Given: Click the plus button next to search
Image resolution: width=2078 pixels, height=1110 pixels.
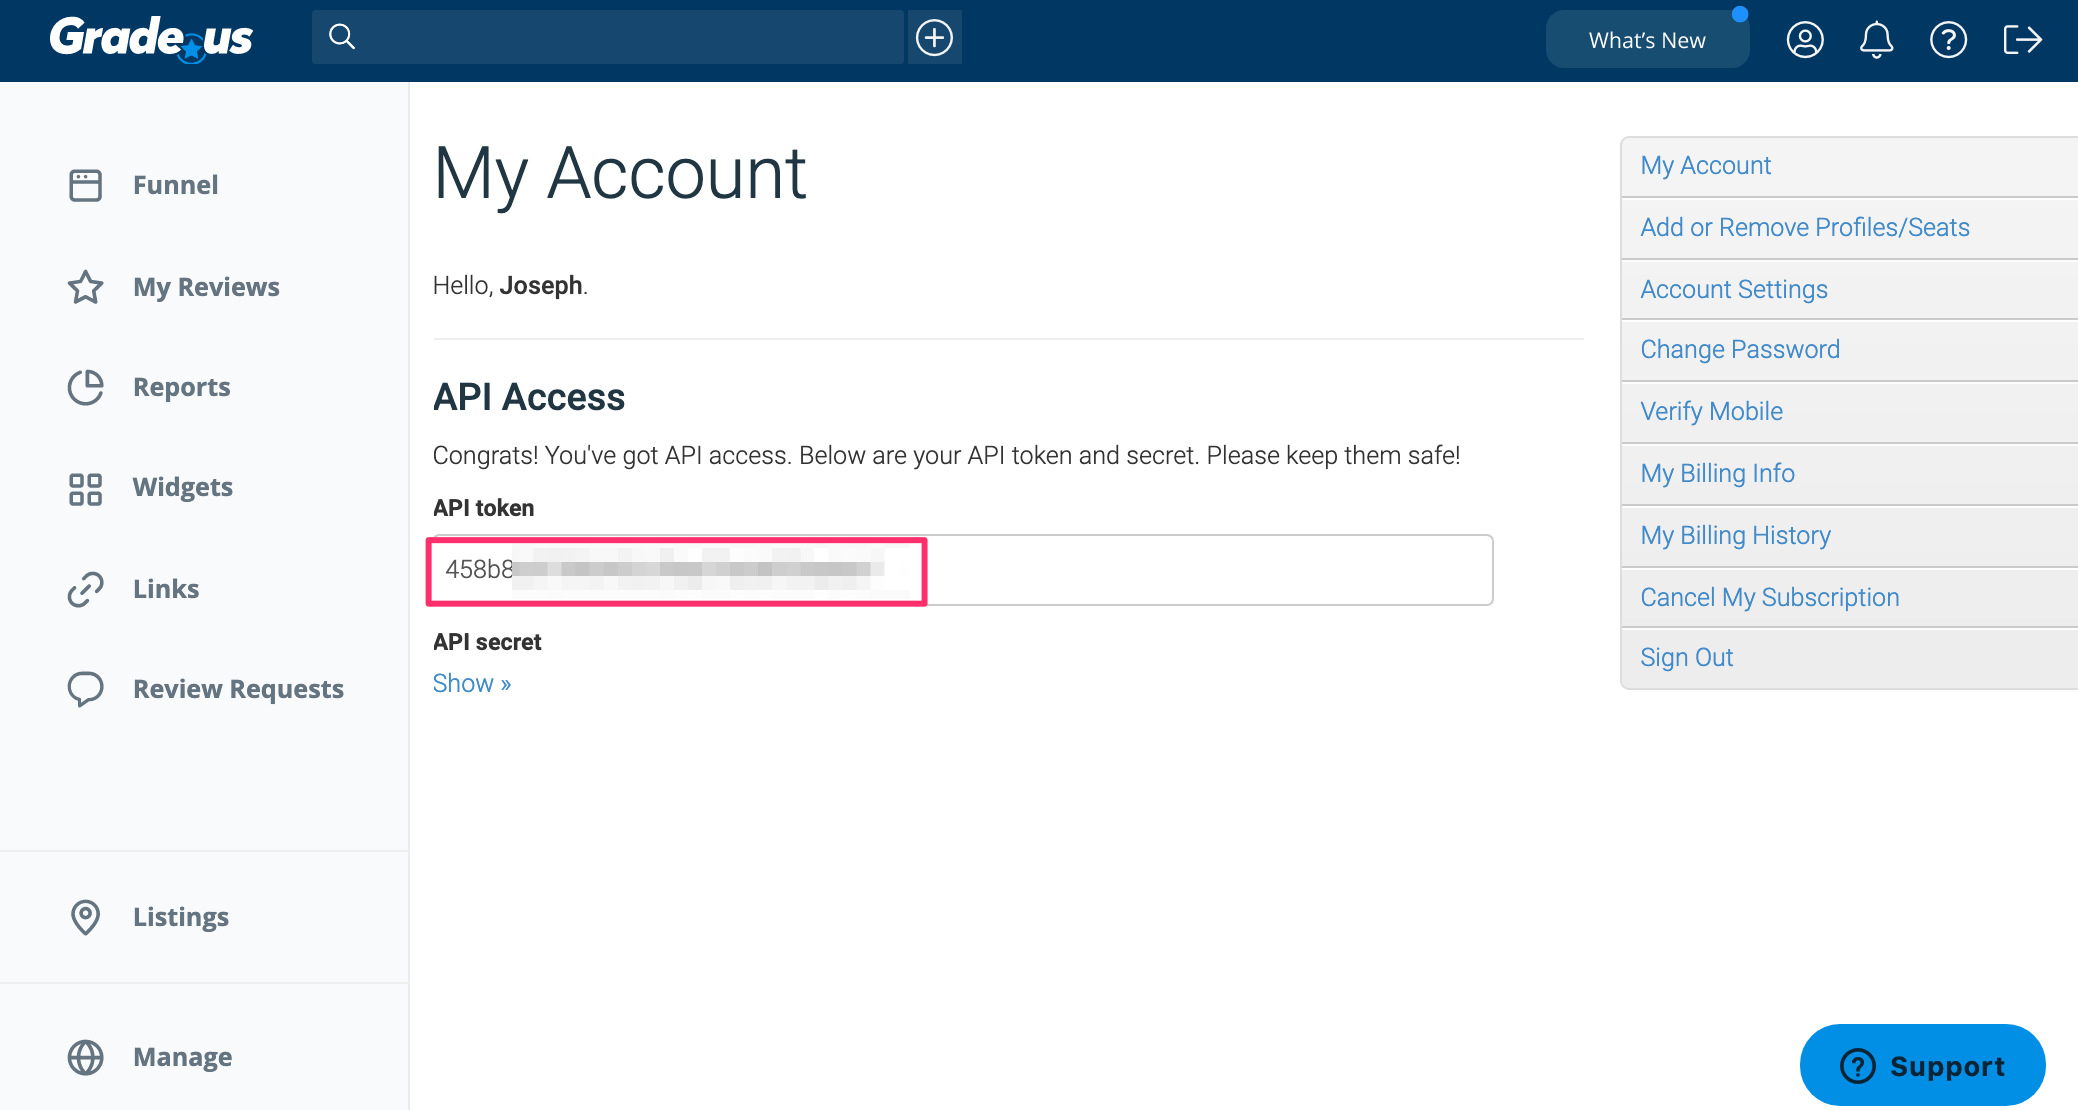Looking at the screenshot, I should tap(934, 37).
